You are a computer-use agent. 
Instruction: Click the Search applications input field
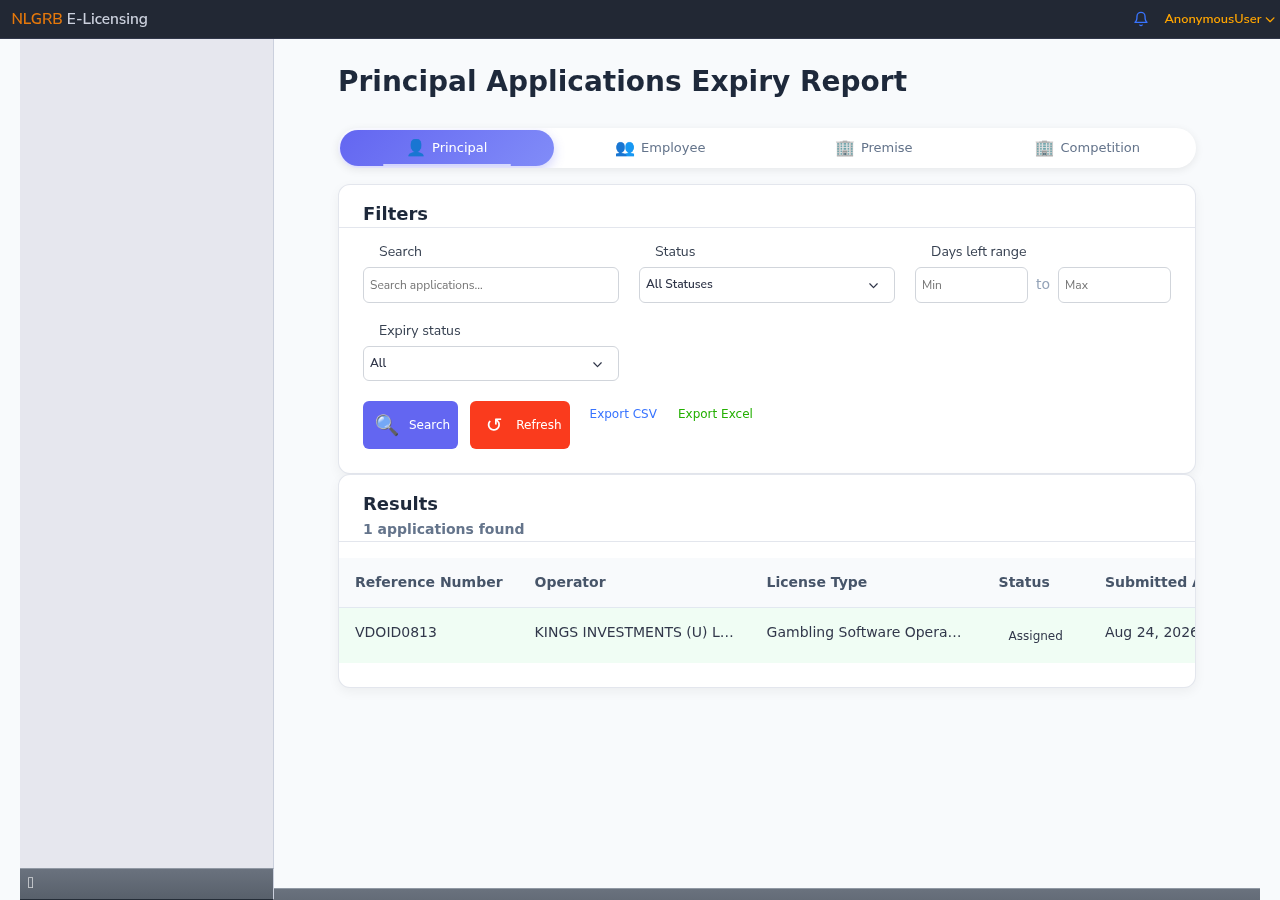(x=491, y=285)
